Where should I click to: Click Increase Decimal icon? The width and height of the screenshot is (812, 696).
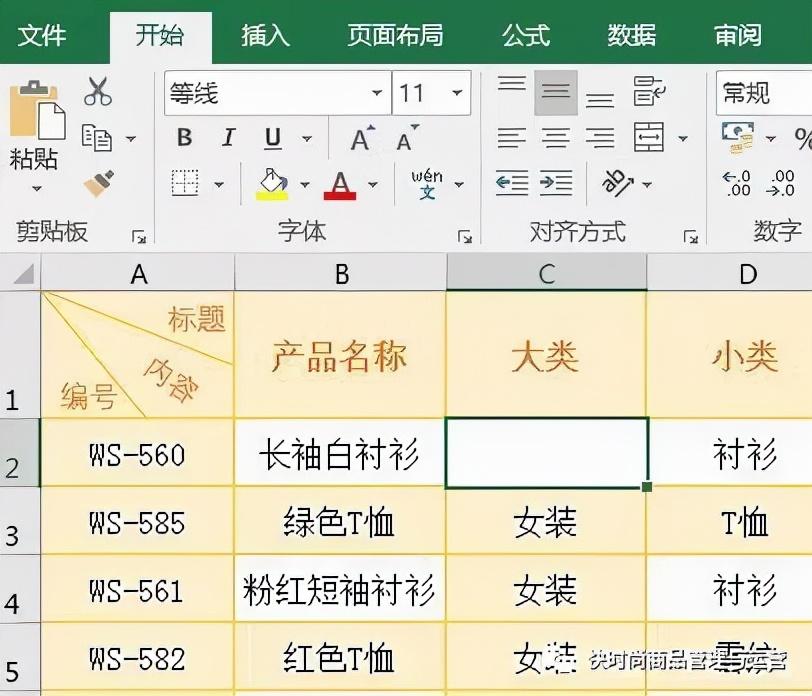[737, 183]
